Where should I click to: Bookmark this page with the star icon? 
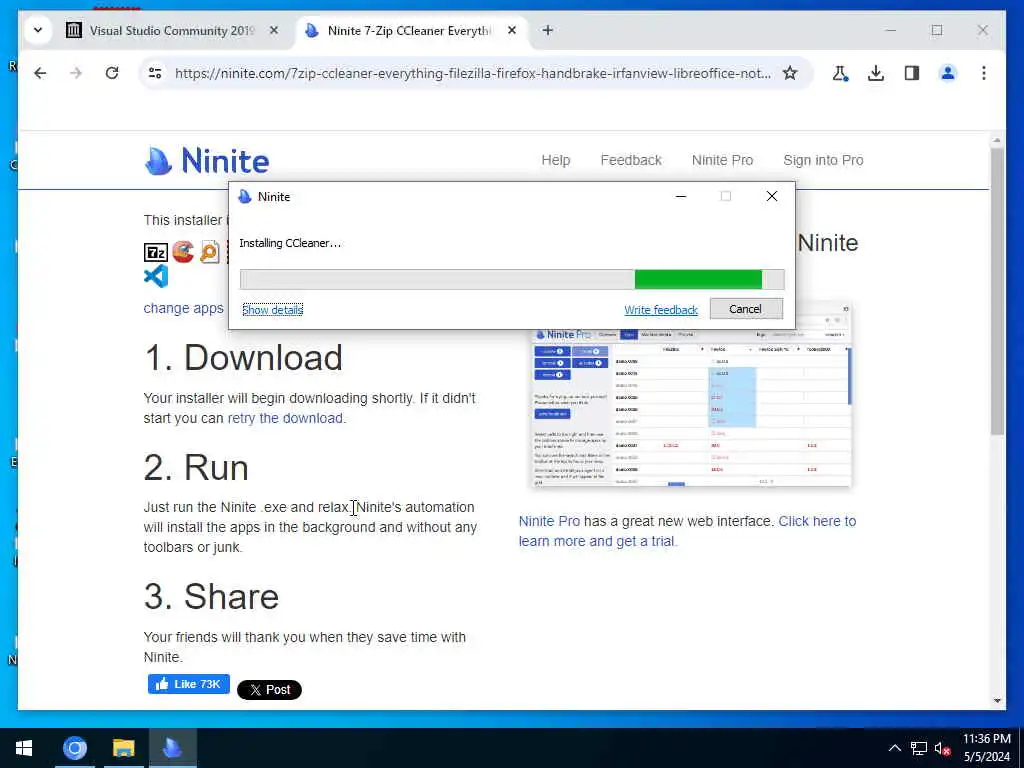tap(790, 73)
